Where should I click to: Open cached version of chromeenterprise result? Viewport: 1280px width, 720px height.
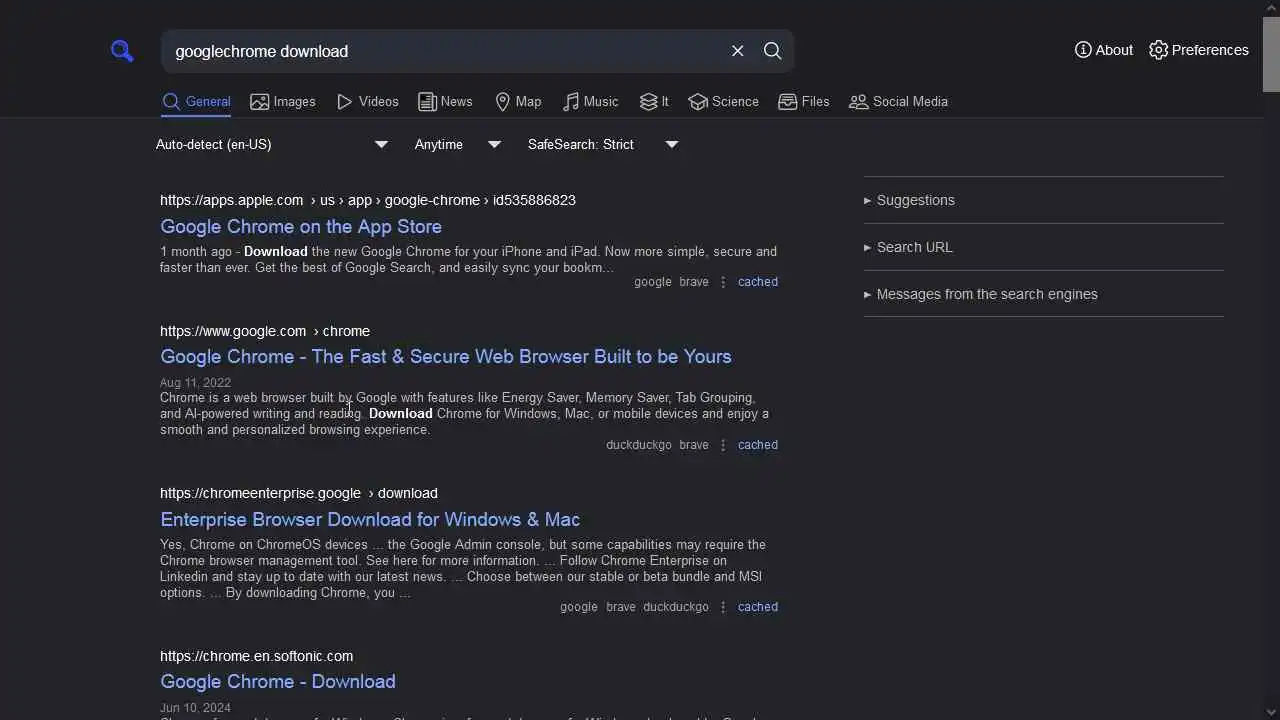pyautogui.click(x=758, y=607)
